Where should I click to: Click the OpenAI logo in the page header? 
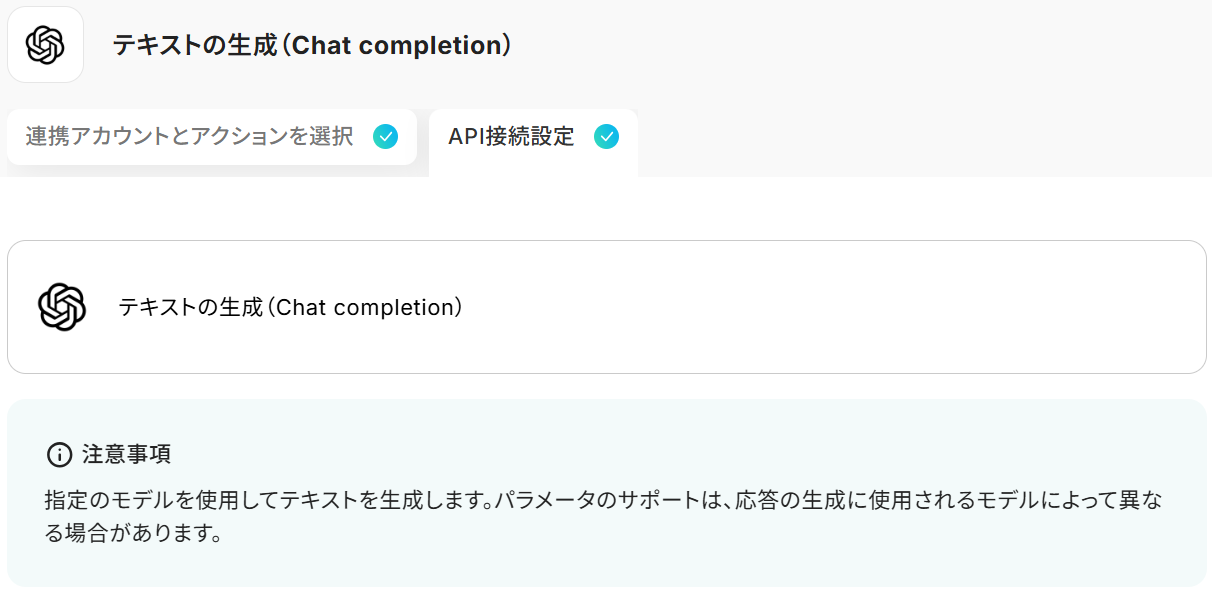pyautogui.click(x=45, y=45)
